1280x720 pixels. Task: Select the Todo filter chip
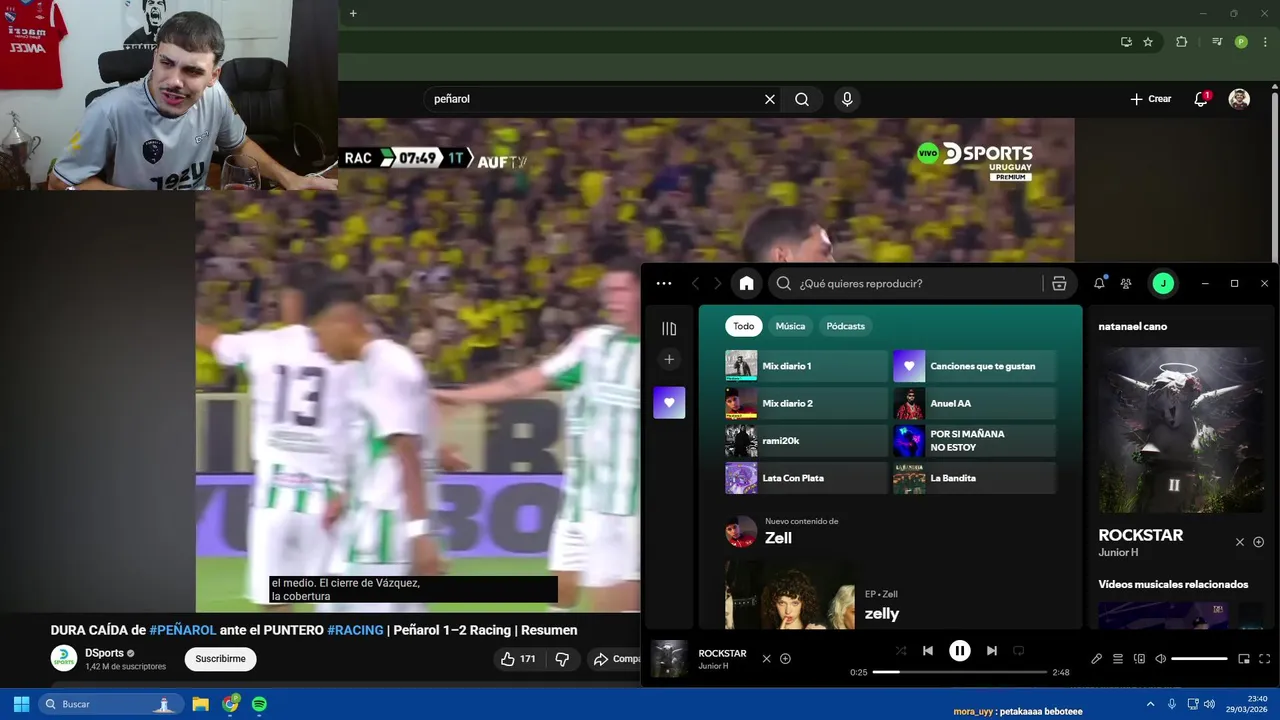[744, 326]
